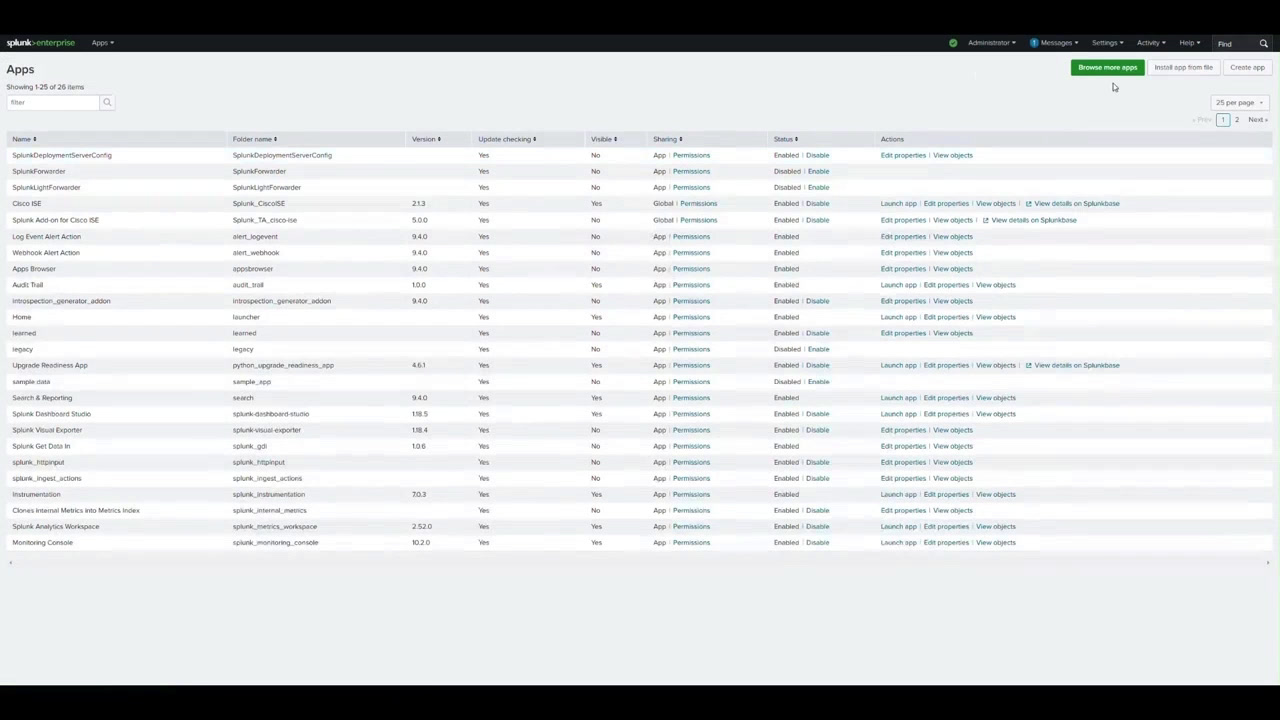
Task: Open the Help menu
Action: [1189, 43]
